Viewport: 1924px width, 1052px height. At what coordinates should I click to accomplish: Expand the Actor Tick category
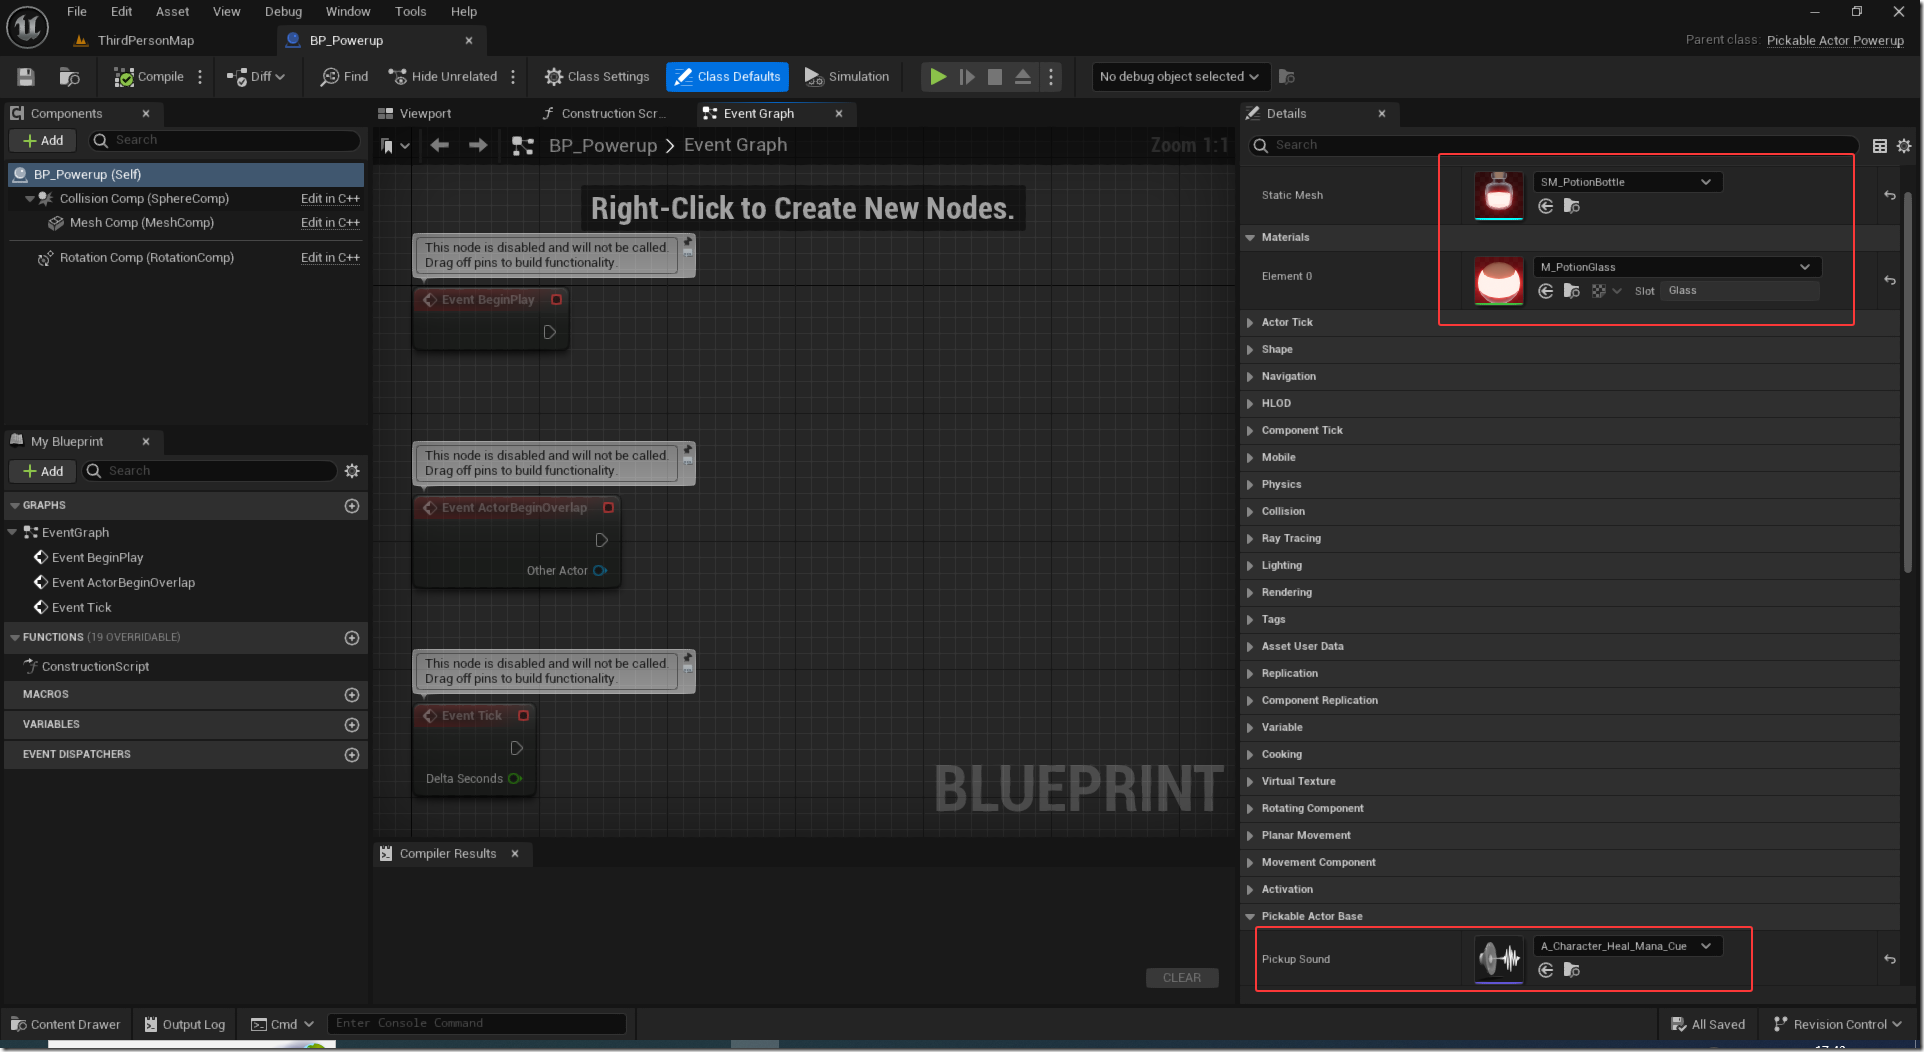(x=1250, y=323)
